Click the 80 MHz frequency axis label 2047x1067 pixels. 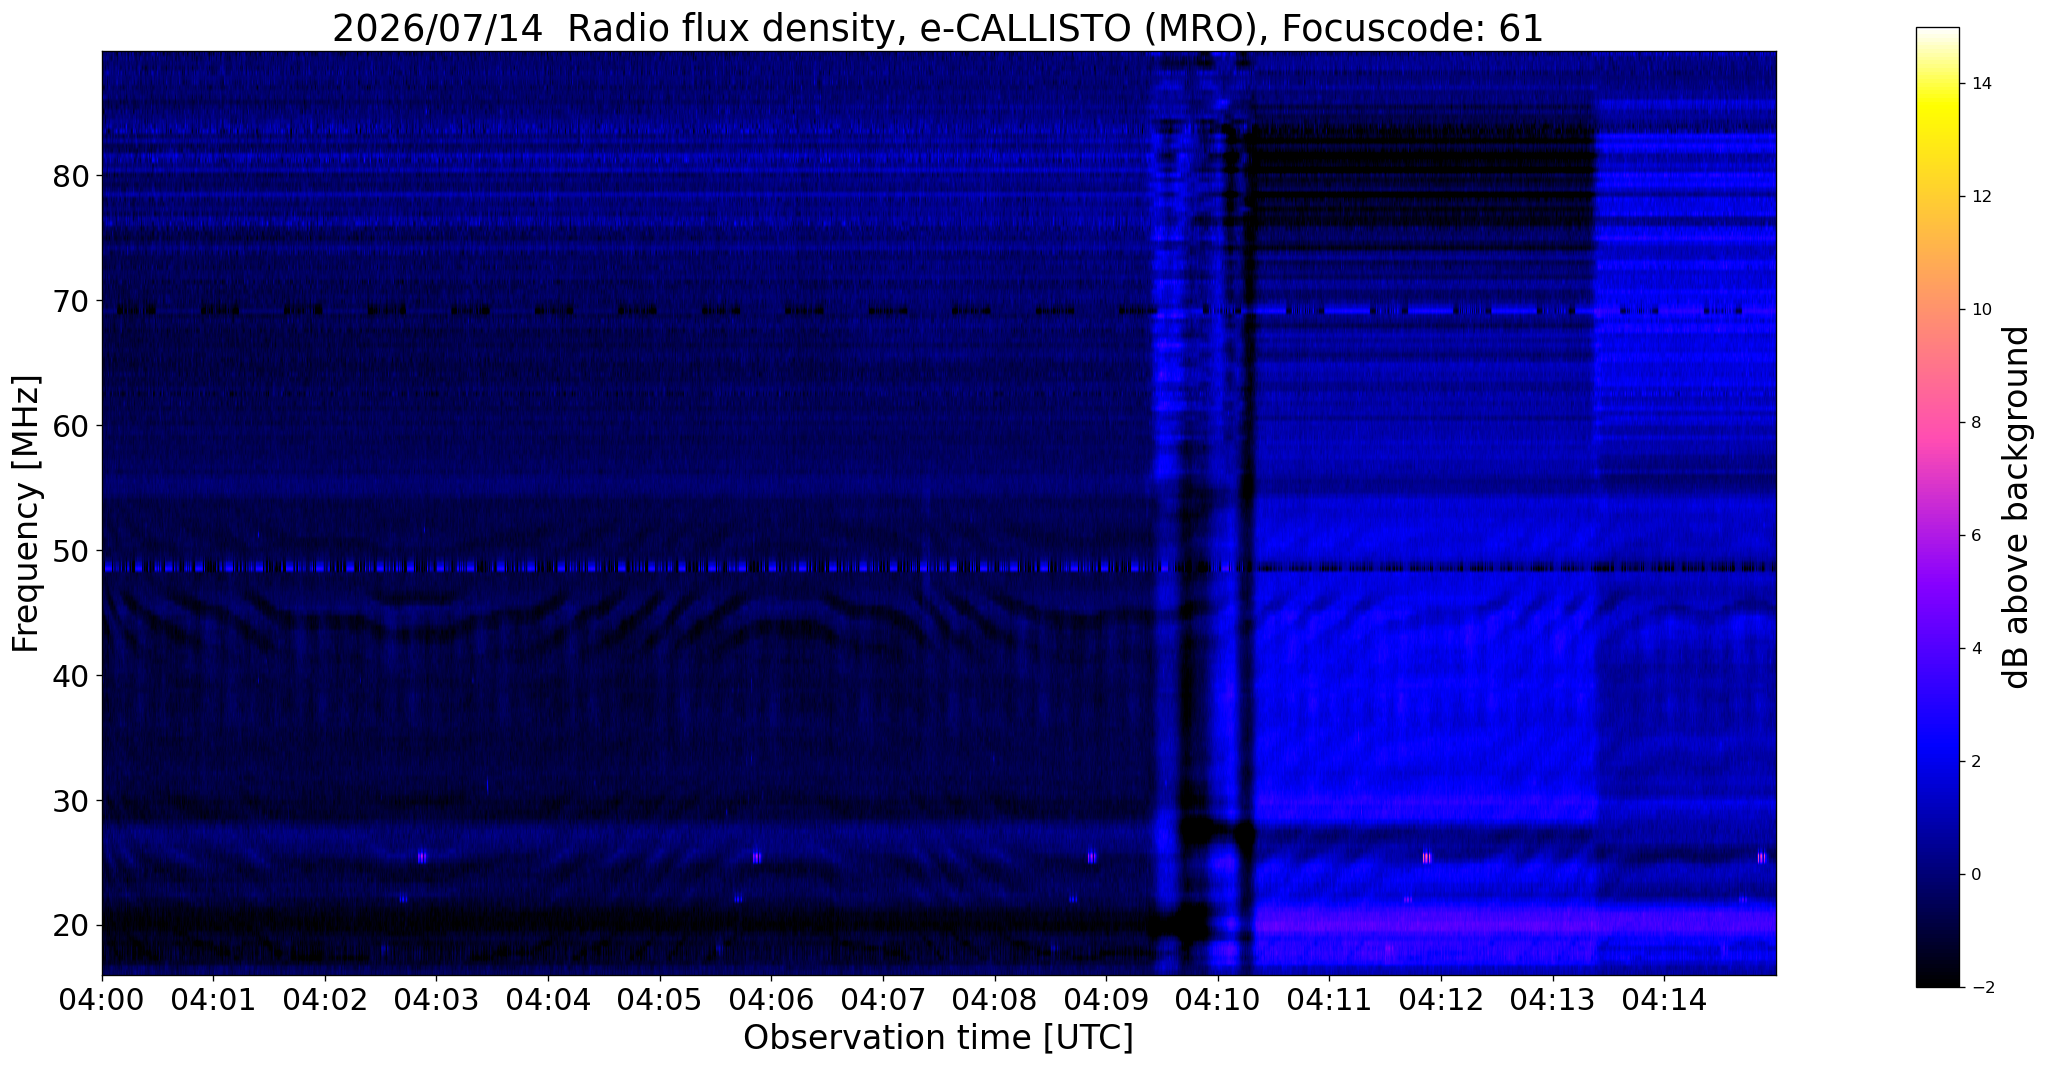[71, 176]
